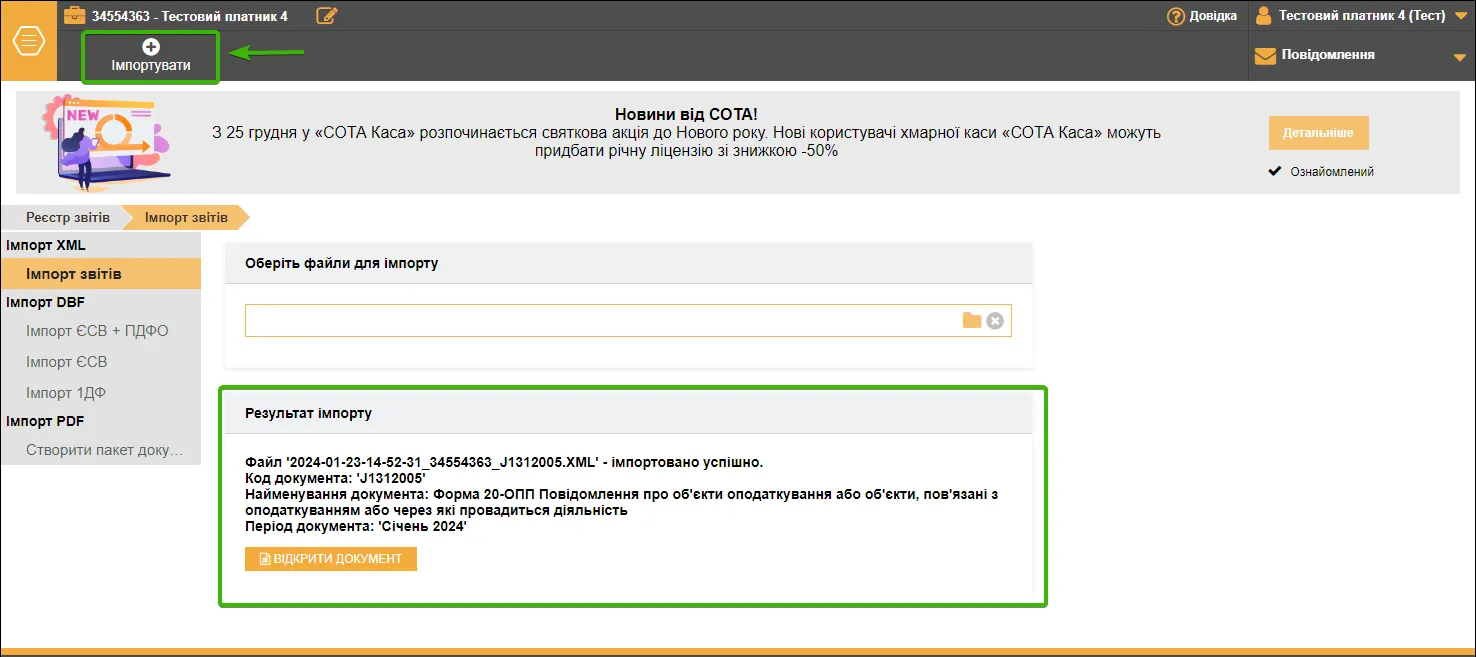
Task: Click the ВІДКРИТИ ДОКУМЕНТ button
Action: point(330,559)
